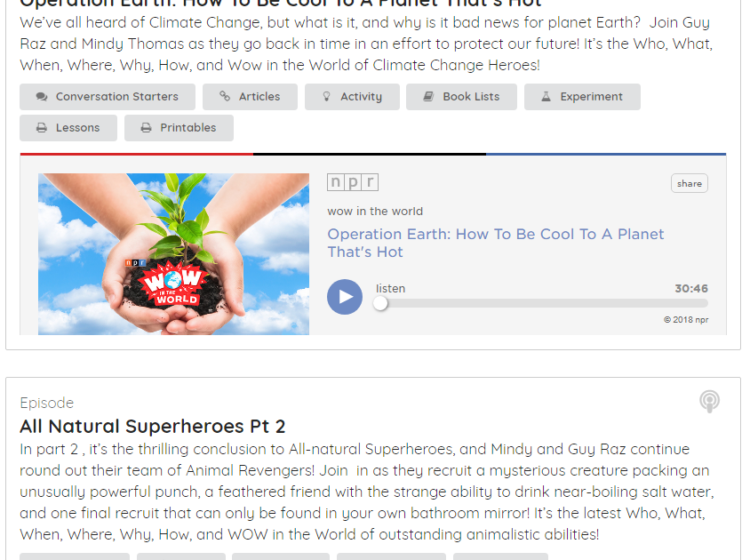Click the speech bubble icon on Conversation Starters
Image resolution: width=750 pixels, height=560 pixels.
[x=42, y=97]
